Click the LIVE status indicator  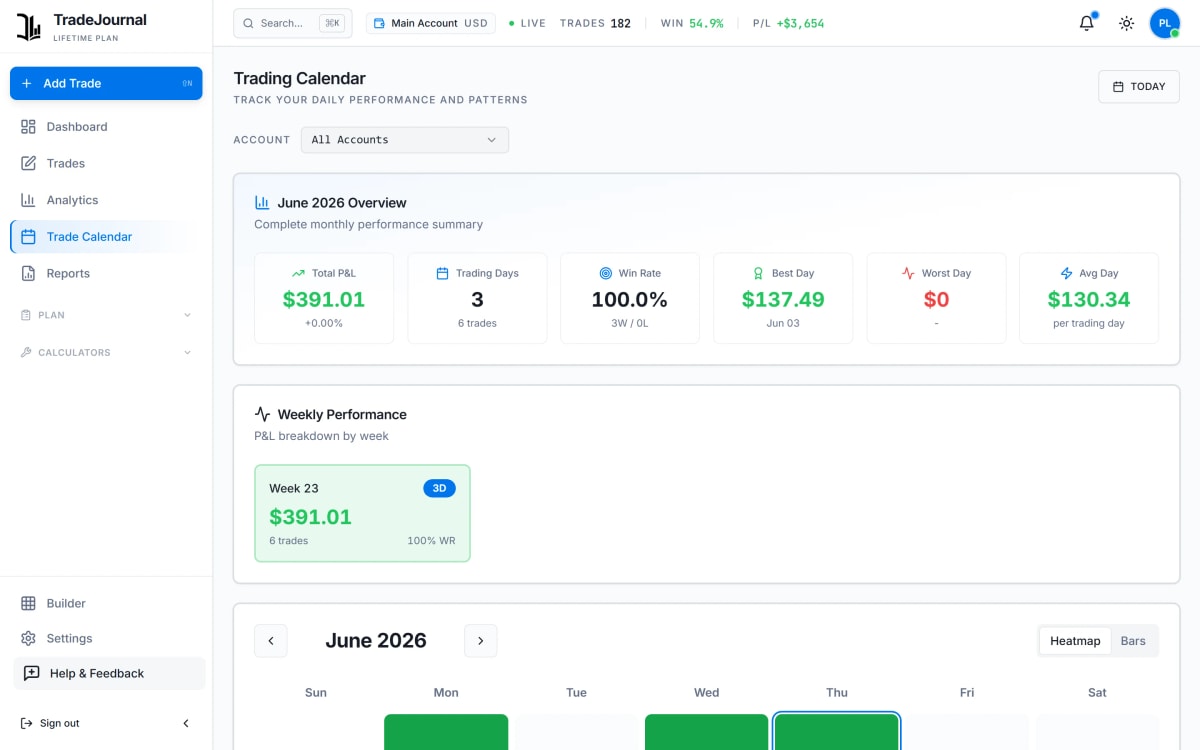527,23
